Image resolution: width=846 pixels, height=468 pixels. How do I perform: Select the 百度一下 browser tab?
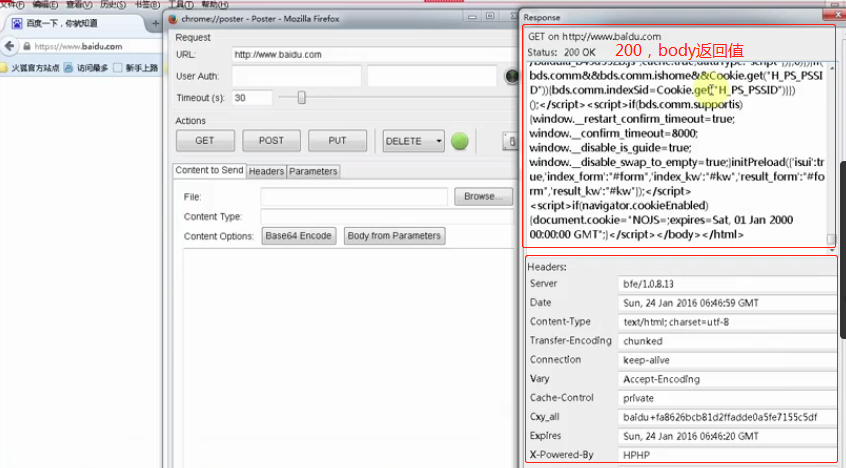76,23
